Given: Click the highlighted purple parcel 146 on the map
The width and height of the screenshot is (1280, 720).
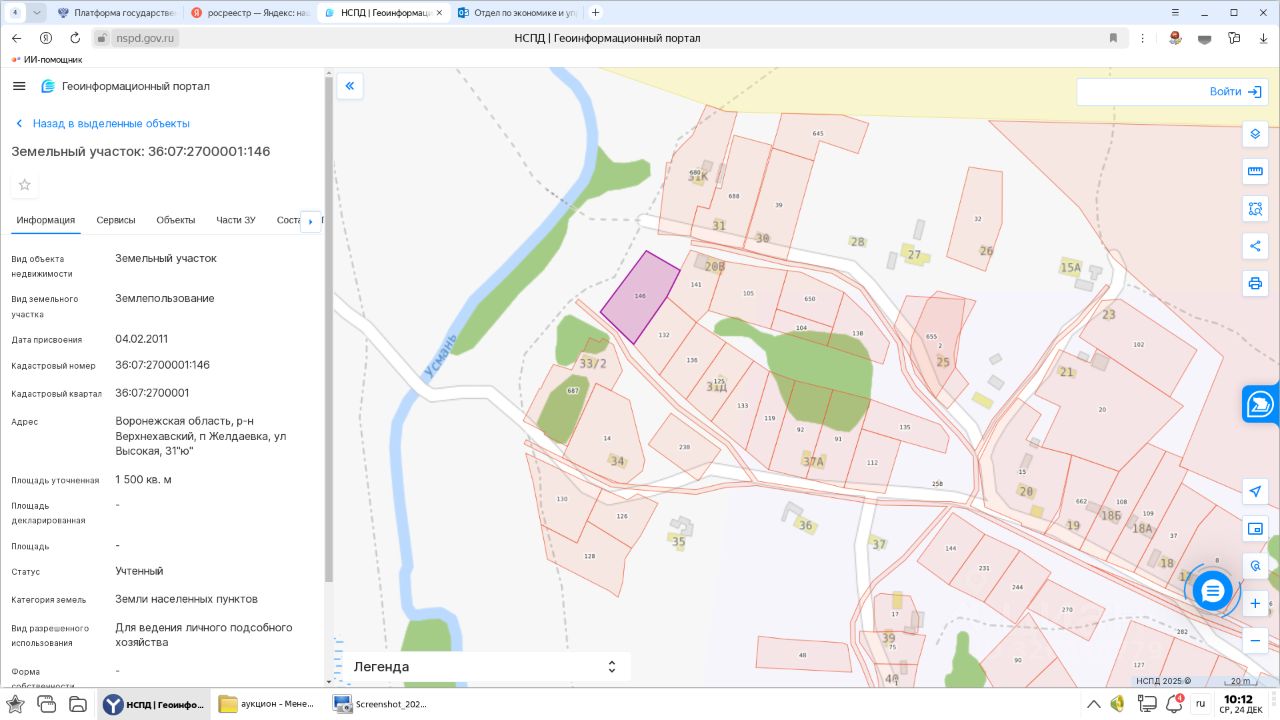Looking at the screenshot, I should 640,297.
